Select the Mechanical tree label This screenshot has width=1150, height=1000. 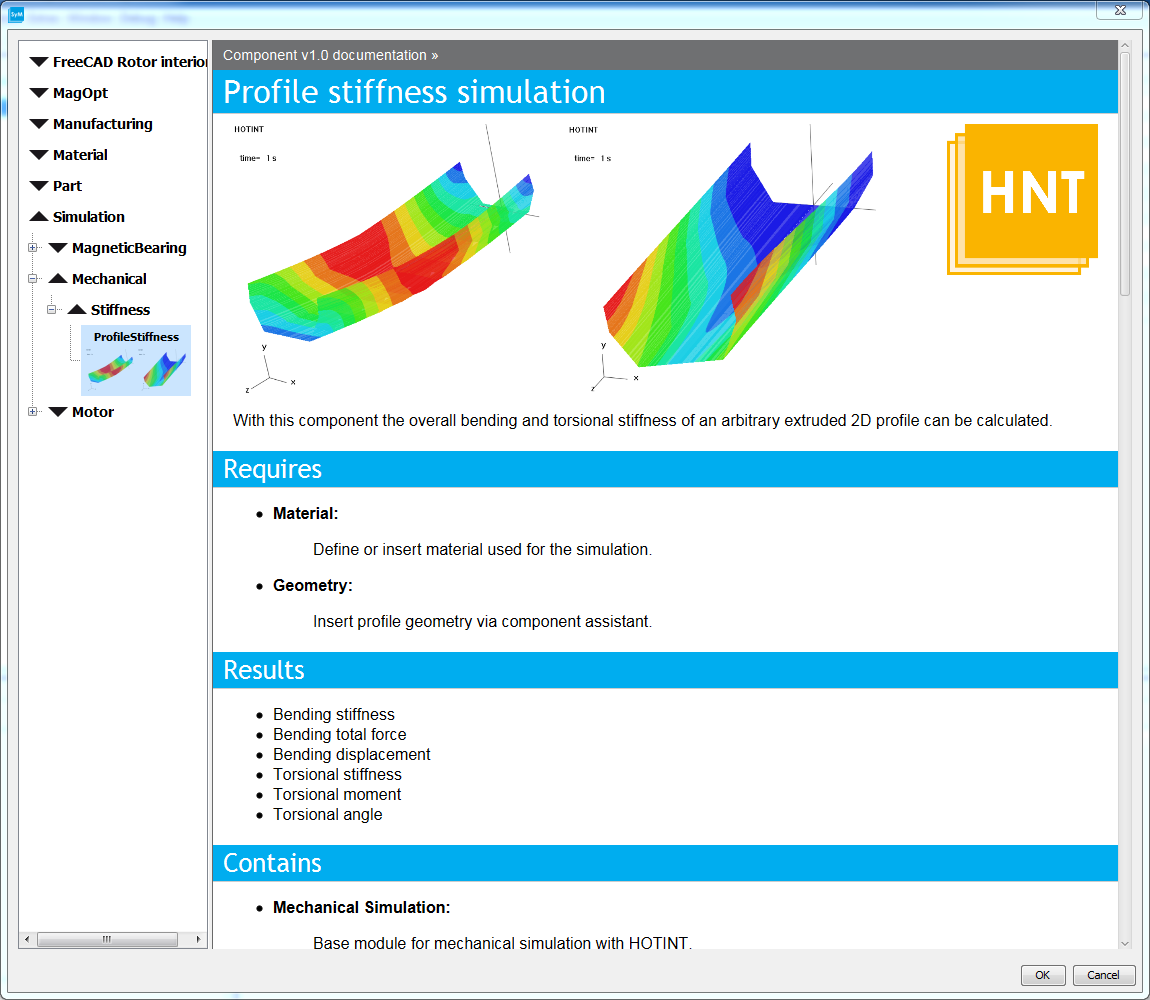click(x=109, y=279)
